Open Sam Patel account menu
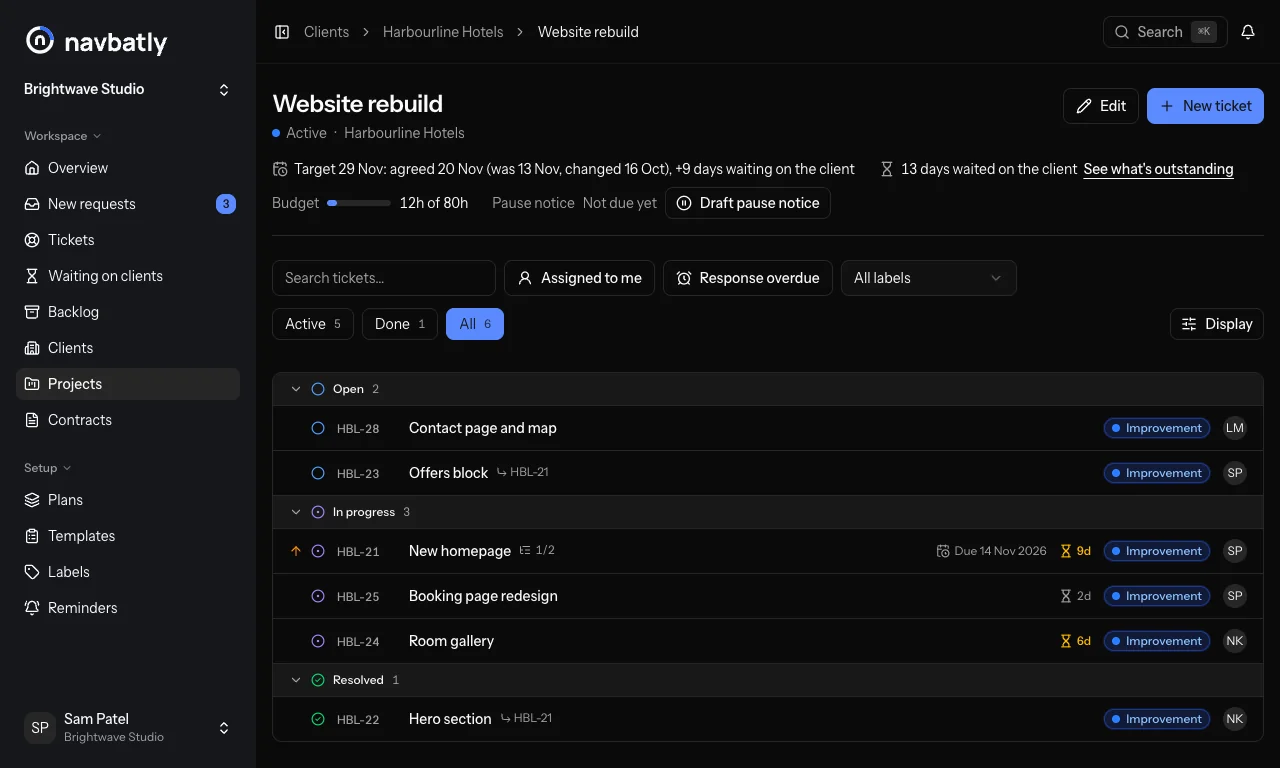This screenshot has height=768, width=1280. click(x=128, y=728)
